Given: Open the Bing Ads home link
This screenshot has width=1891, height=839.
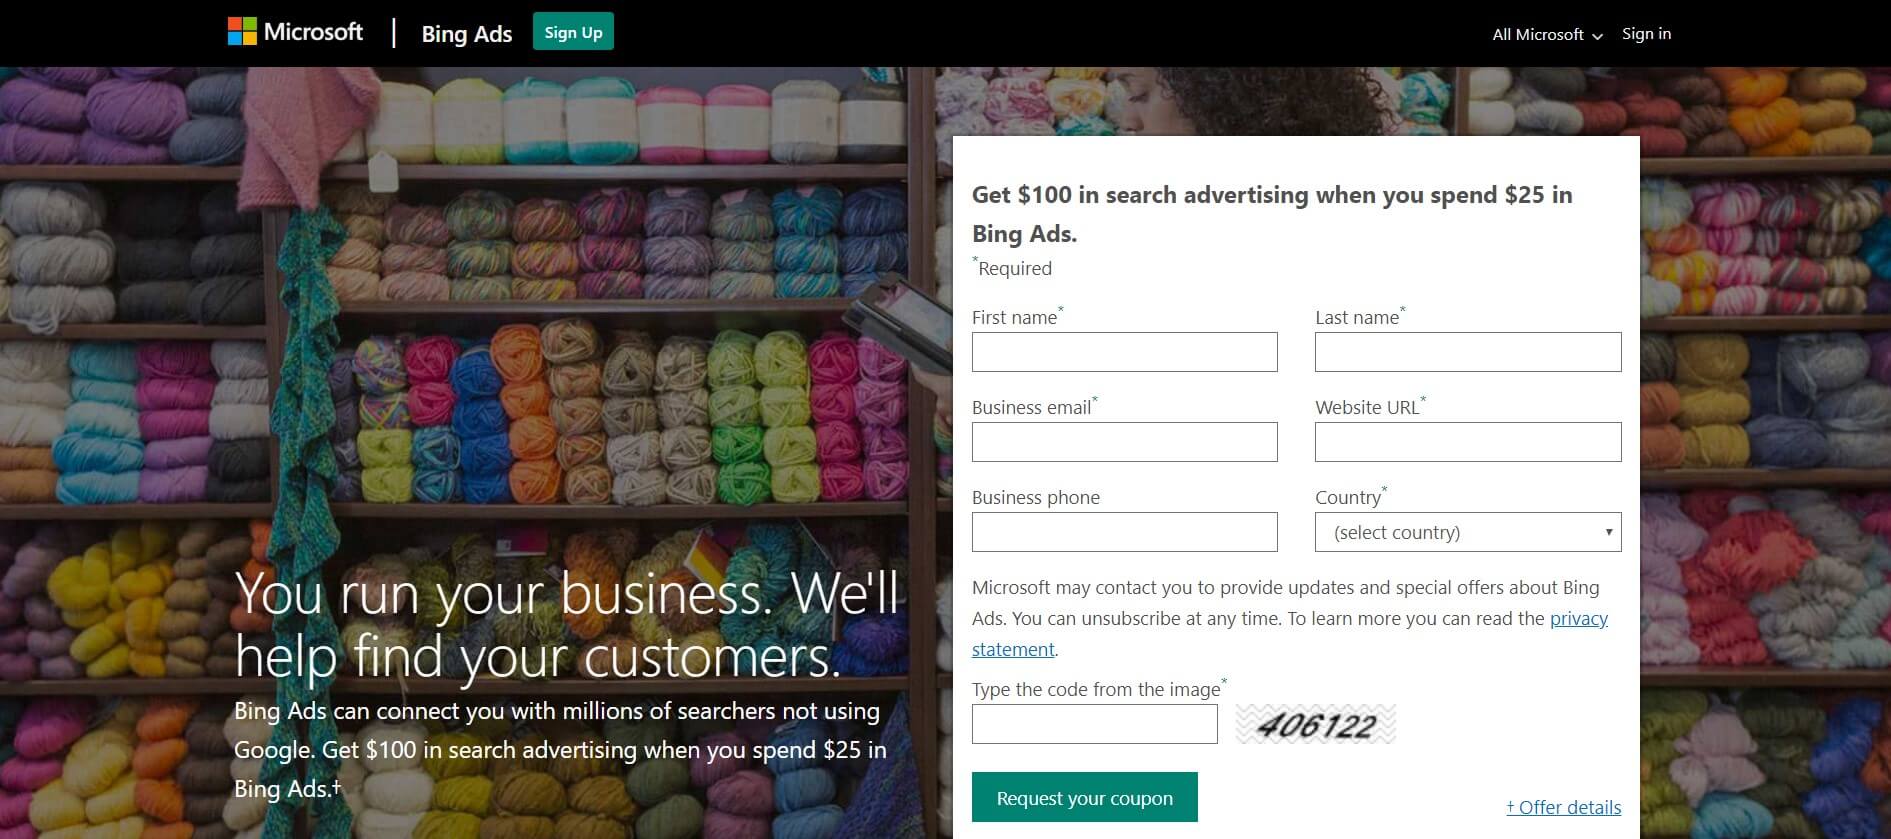Looking at the screenshot, I should pyautogui.click(x=466, y=34).
